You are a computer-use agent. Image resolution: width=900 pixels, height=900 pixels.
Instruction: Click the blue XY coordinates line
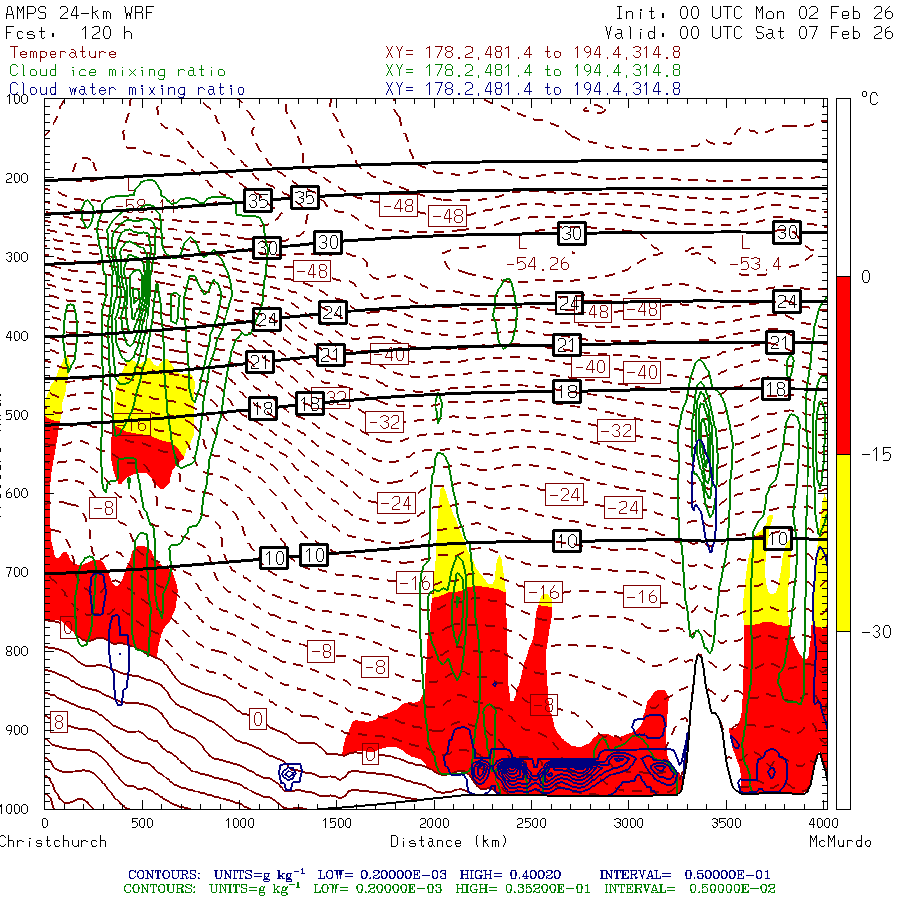(x=533, y=89)
